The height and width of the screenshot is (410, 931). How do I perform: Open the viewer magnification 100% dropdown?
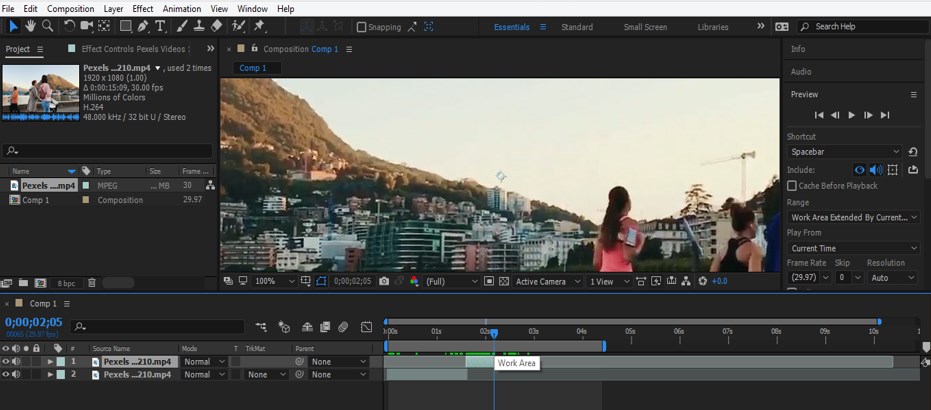[x=270, y=282]
